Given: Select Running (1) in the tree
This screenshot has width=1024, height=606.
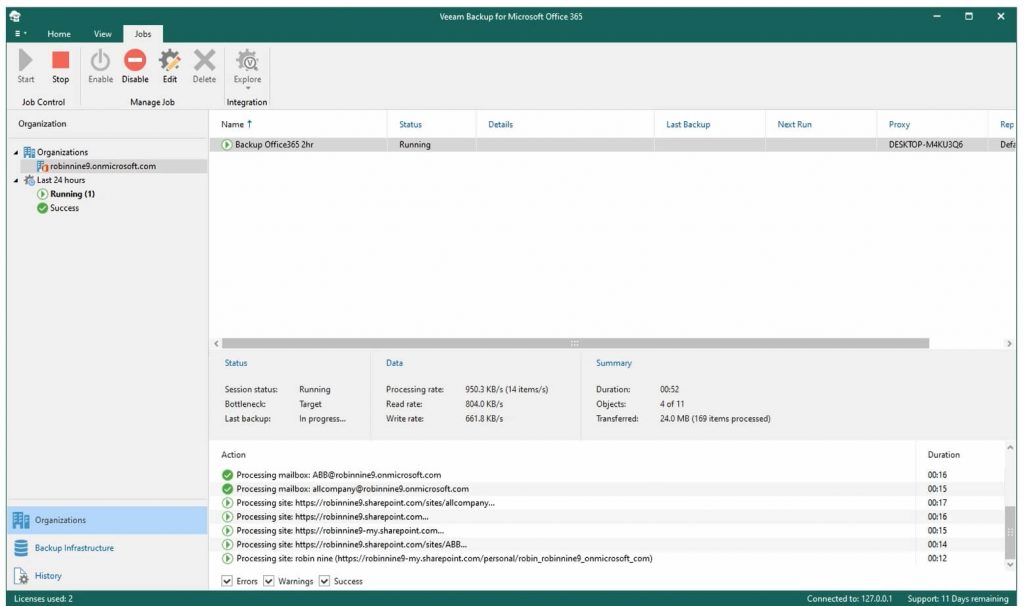Looking at the screenshot, I should point(72,194).
